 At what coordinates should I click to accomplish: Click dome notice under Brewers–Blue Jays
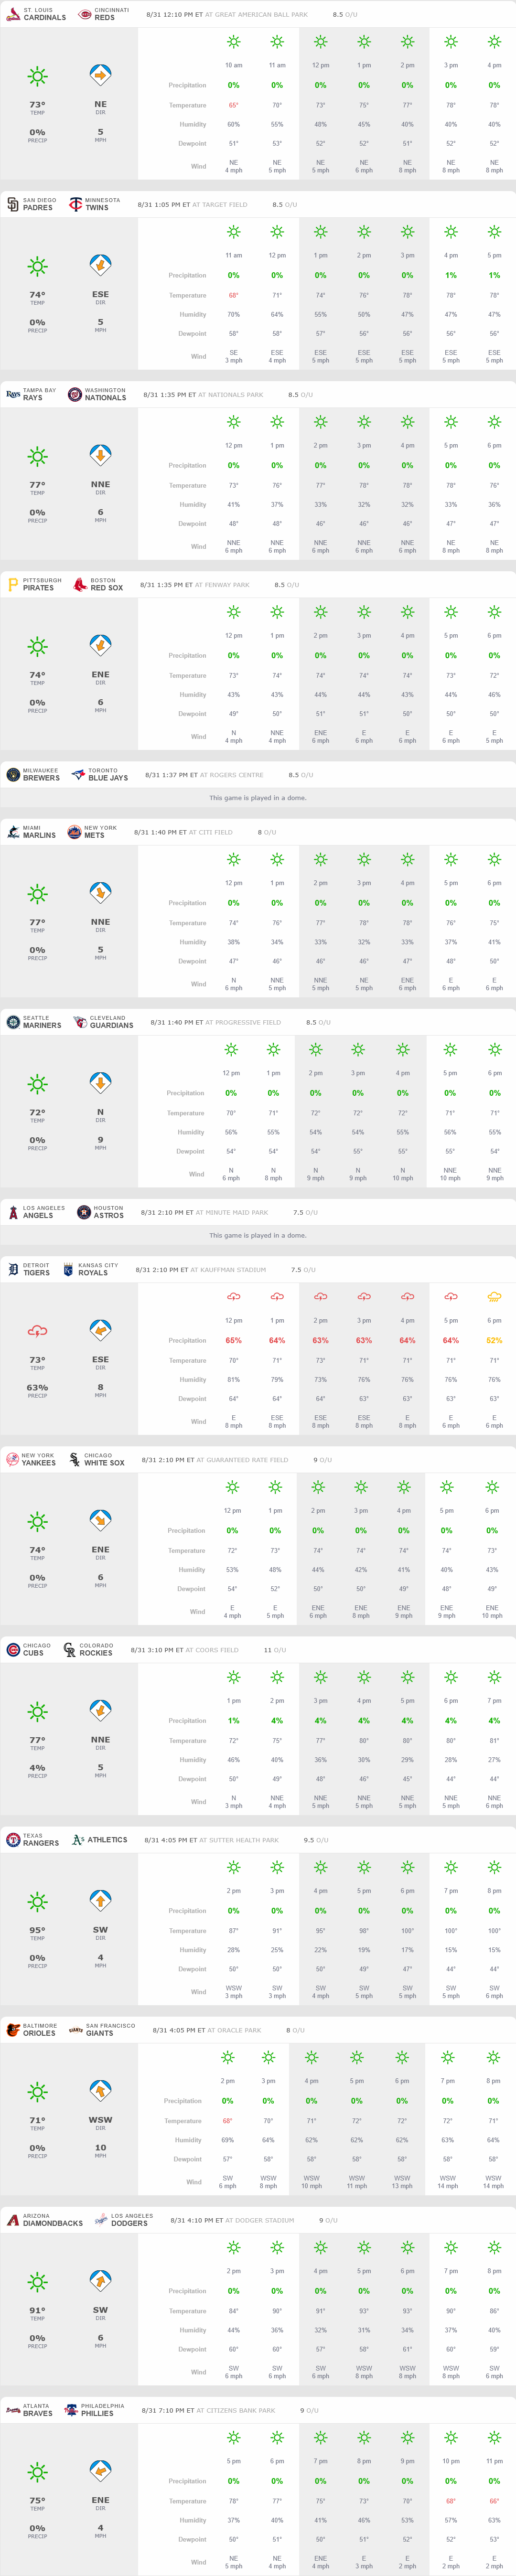258,798
